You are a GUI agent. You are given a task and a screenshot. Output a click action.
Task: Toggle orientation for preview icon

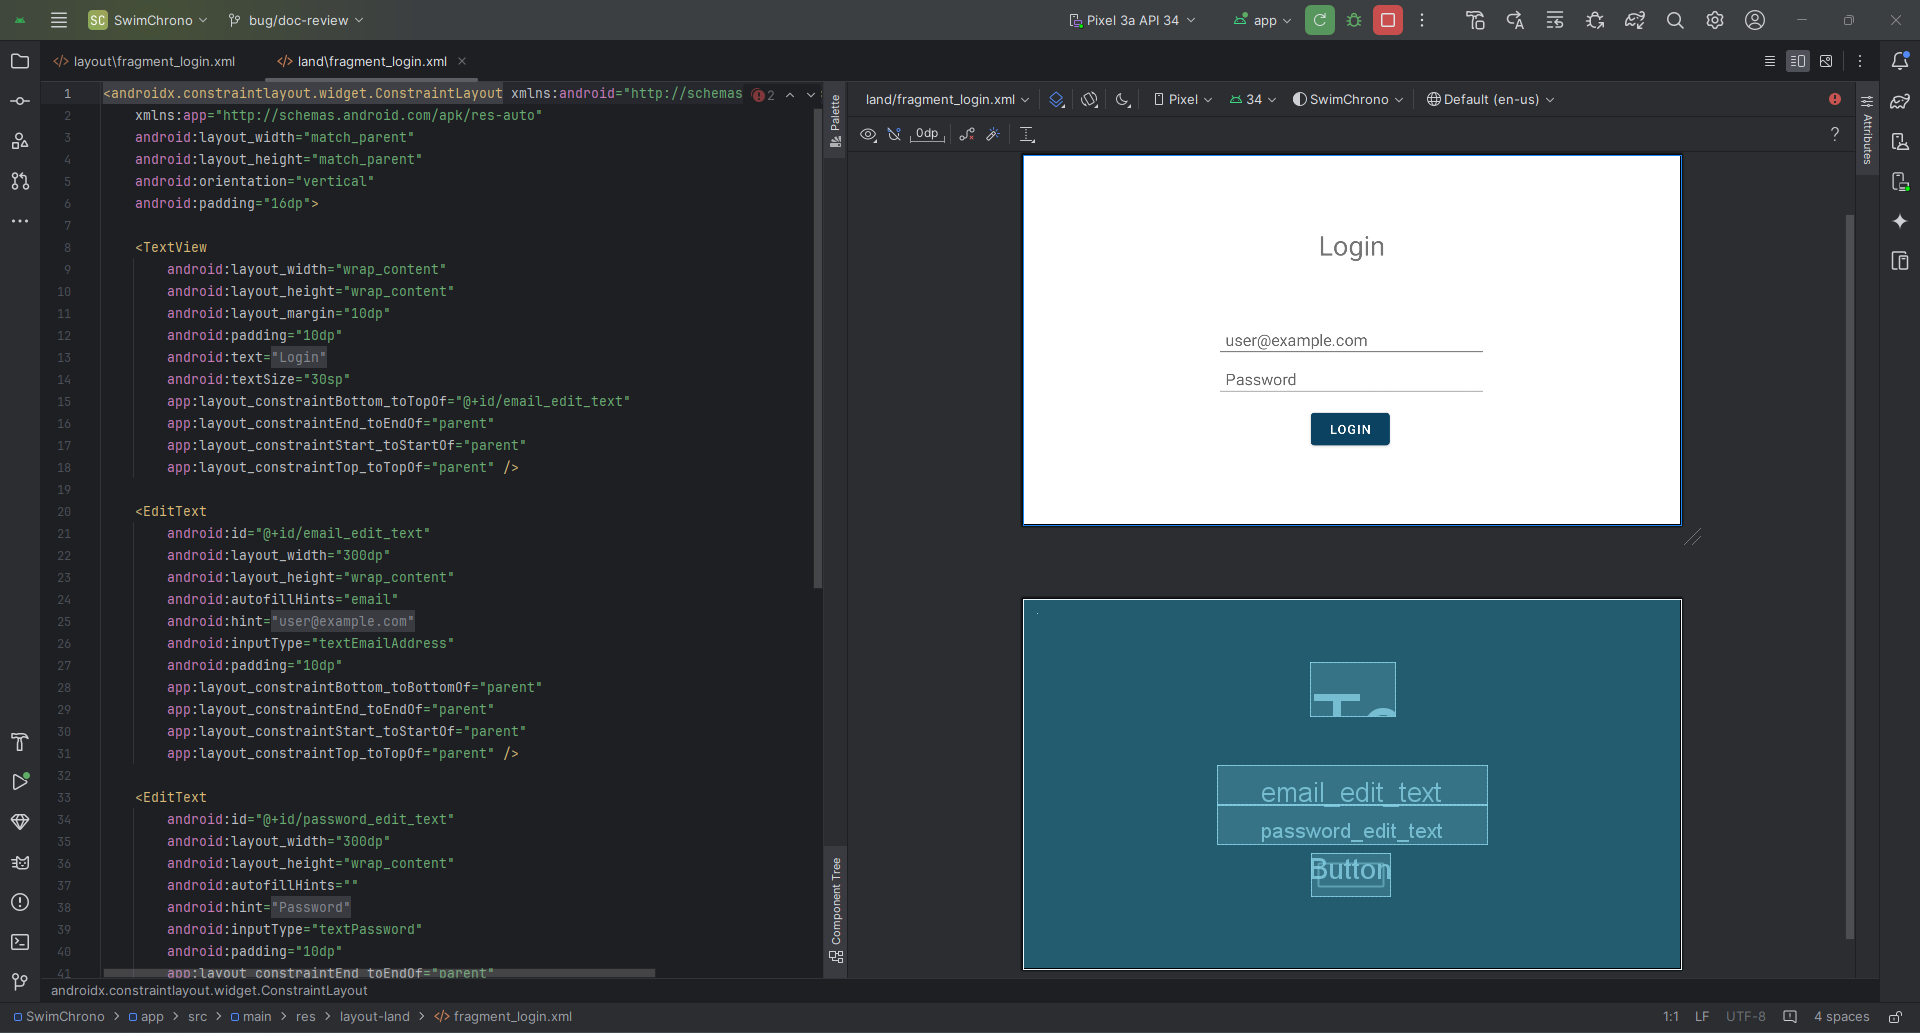click(1090, 99)
